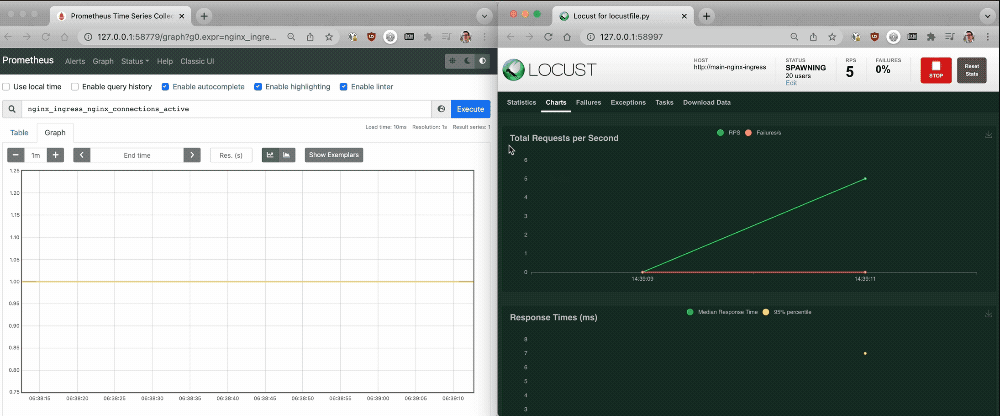Click the light theme sun icon

click(x=453, y=61)
